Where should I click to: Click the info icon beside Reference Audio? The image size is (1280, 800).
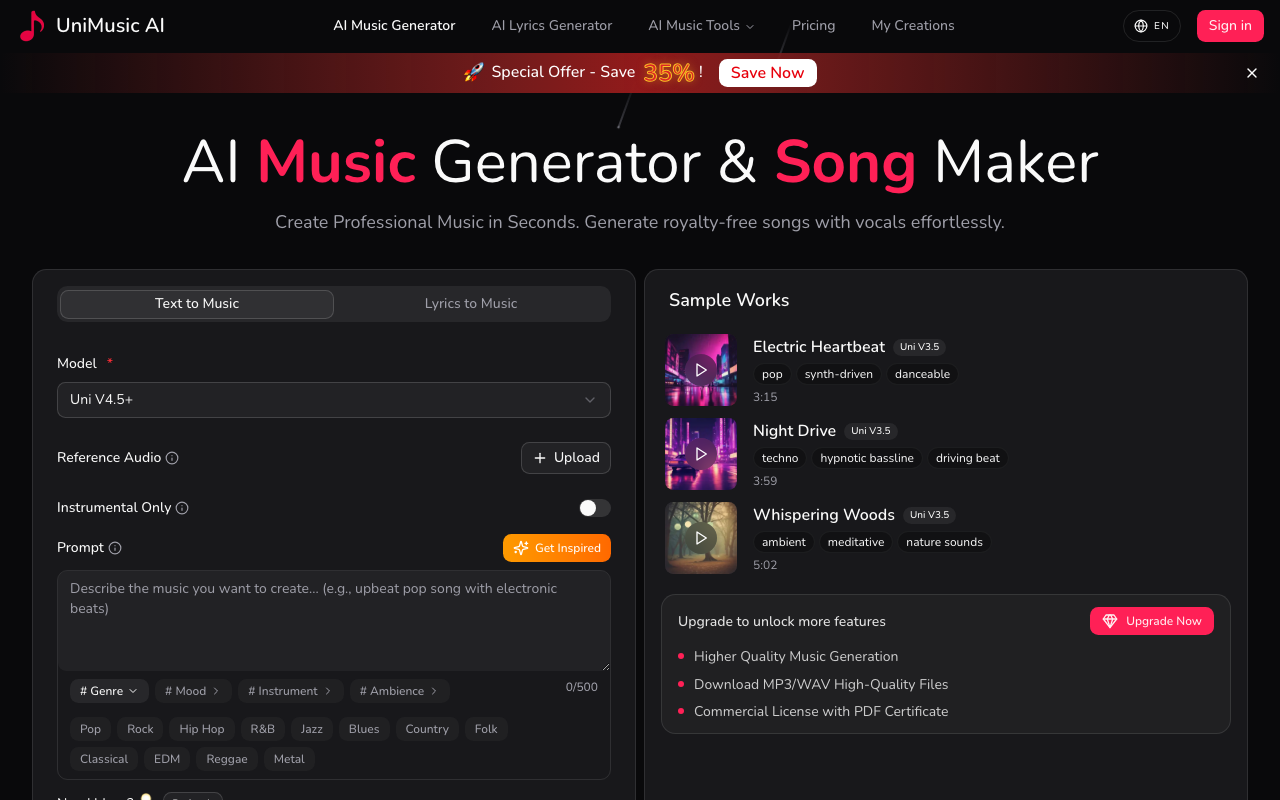[172, 458]
